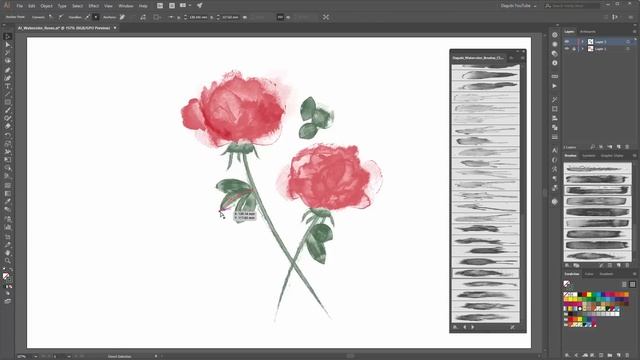Click Create New Layer icon in Layers panel
Screen dimensions: 640x360
coord(619,147)
